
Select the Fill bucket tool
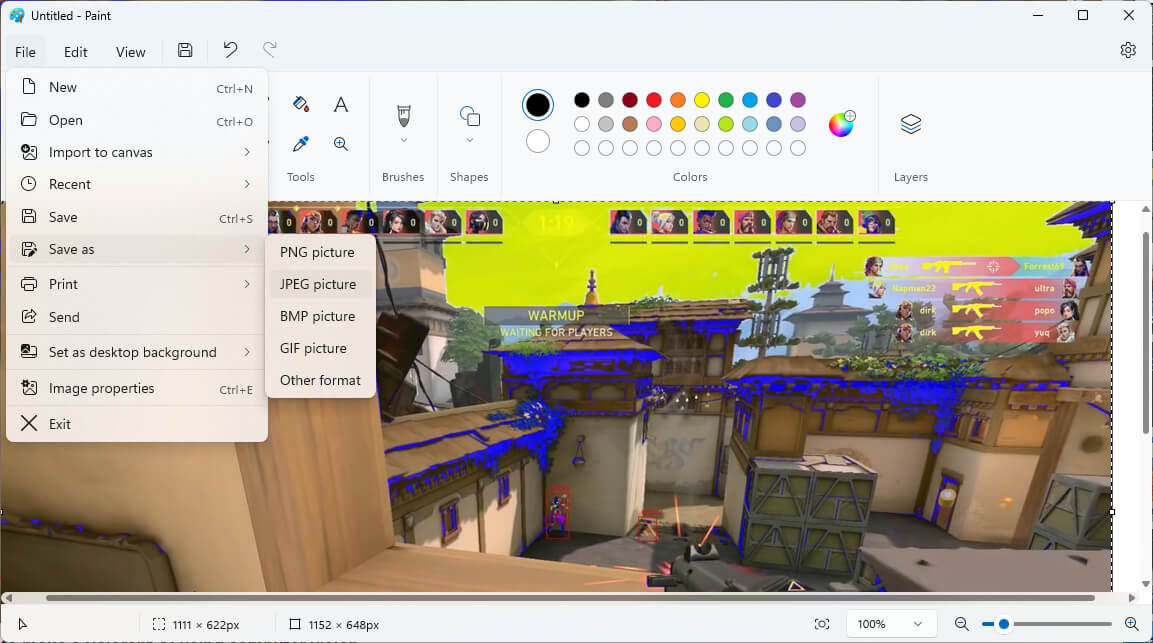tap(300, 104)
